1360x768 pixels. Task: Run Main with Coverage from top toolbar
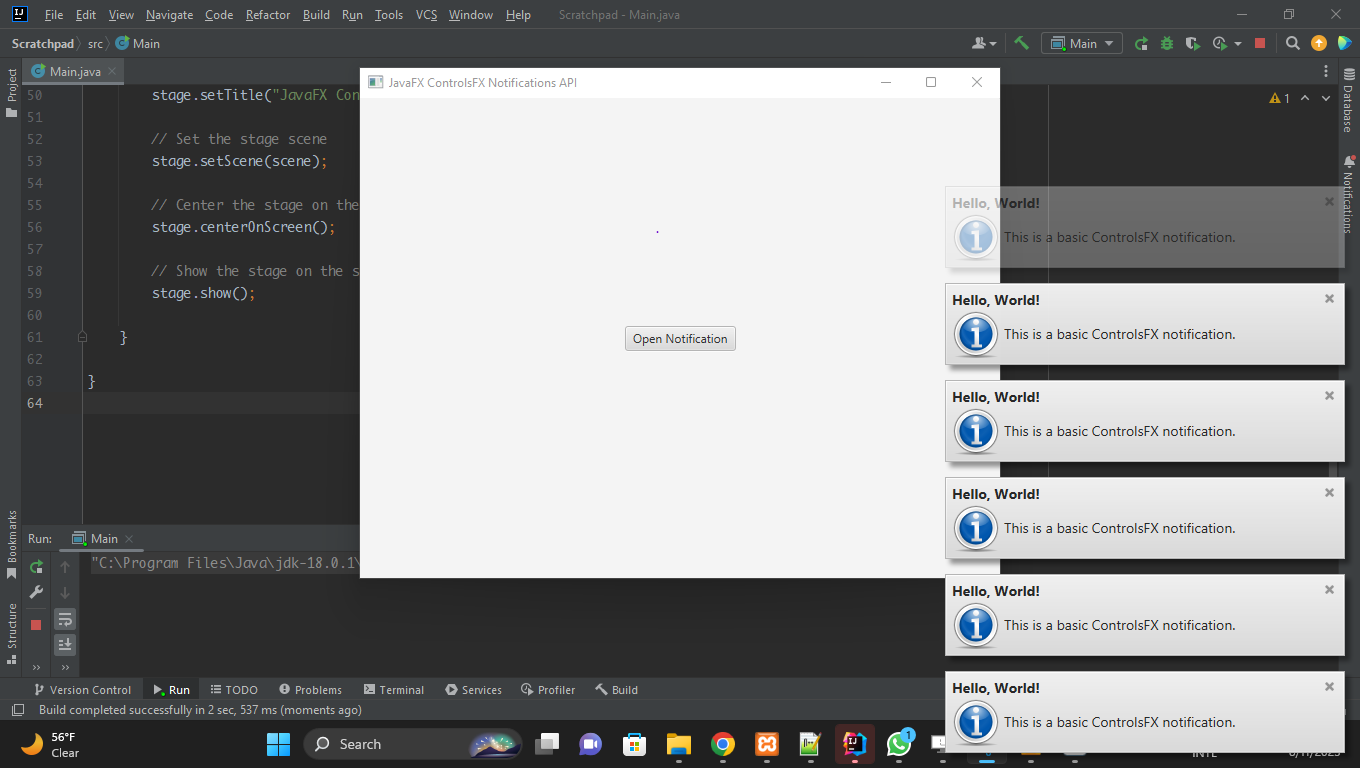click(1192, 43)
